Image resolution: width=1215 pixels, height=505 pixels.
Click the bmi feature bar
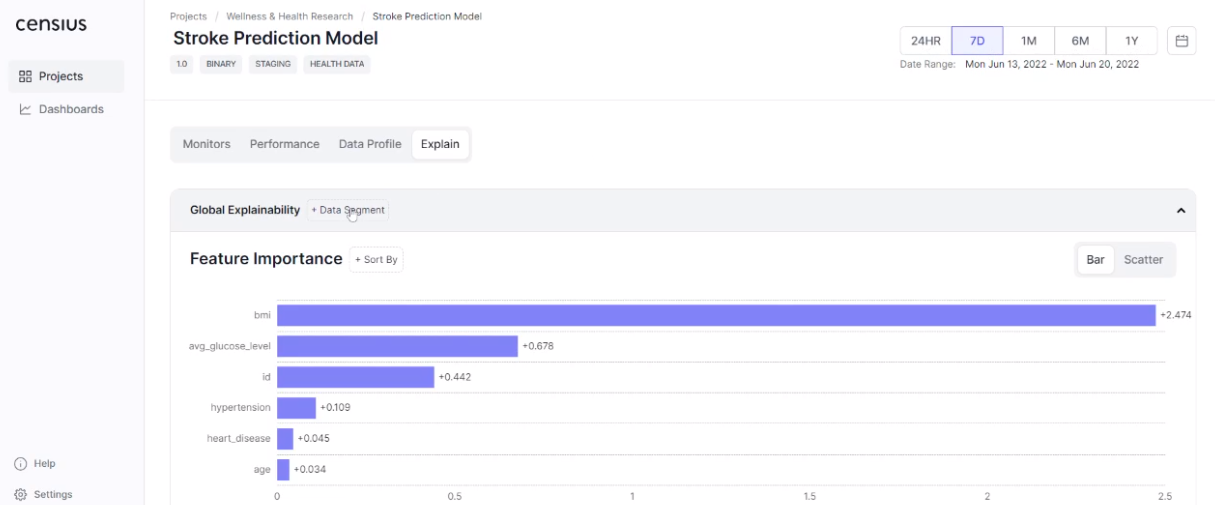point(716,315)
